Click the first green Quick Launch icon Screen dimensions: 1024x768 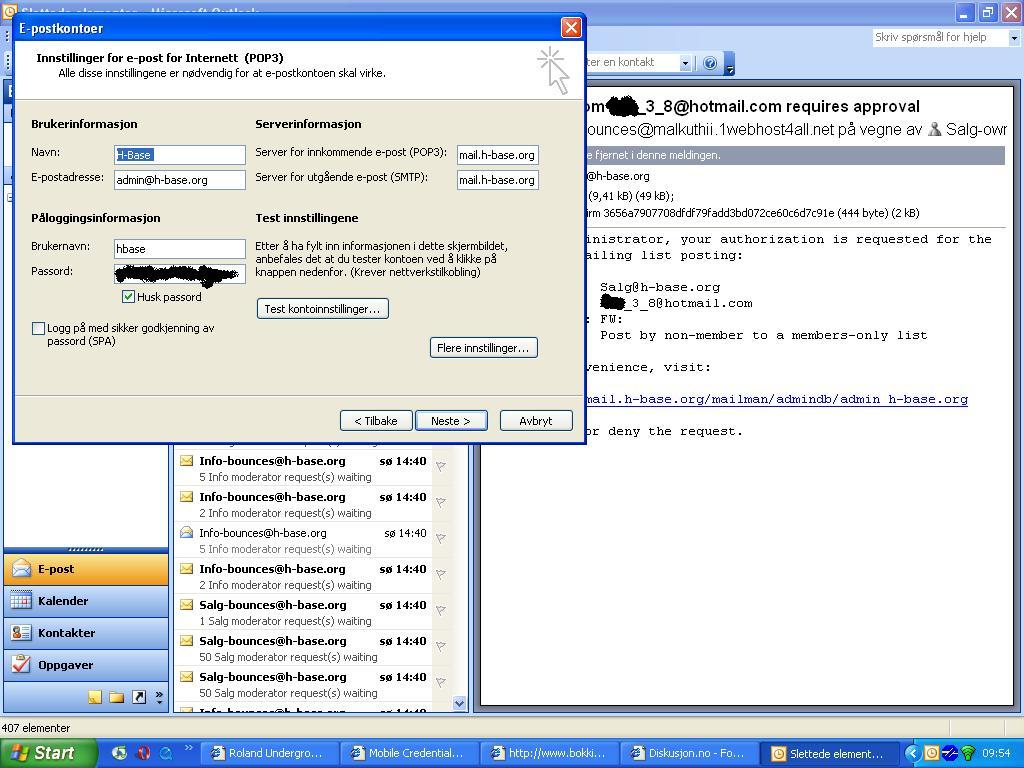119,753
